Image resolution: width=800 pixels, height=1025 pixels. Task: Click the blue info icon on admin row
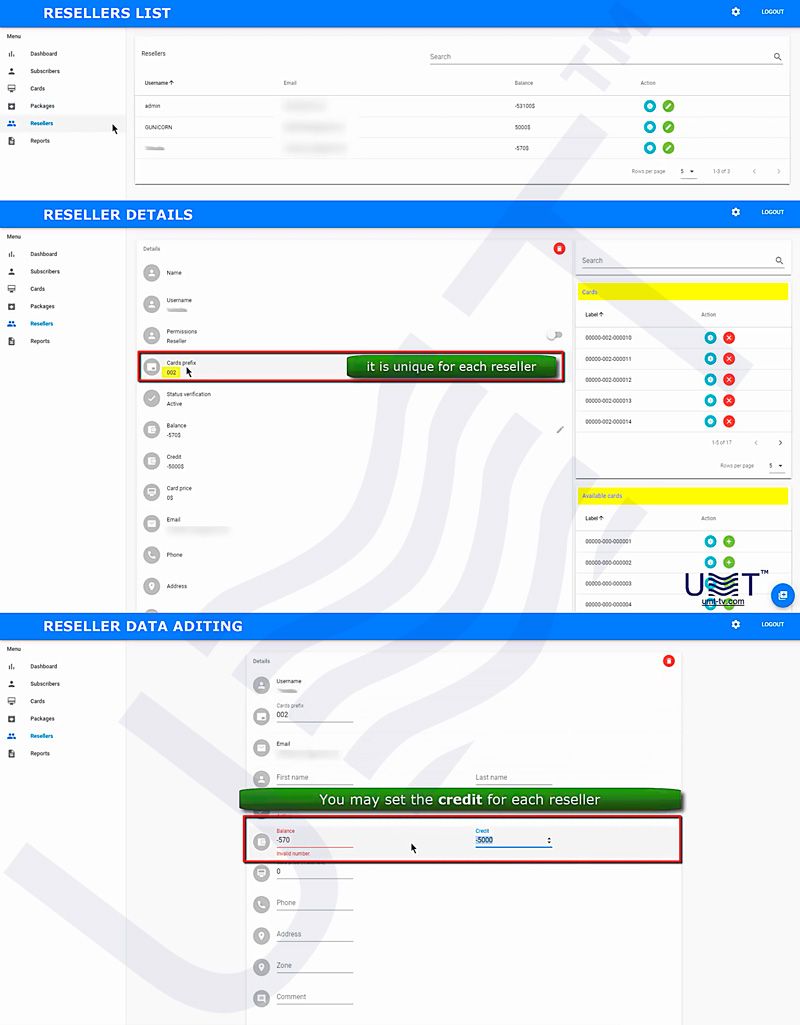pyautogui.click(x=647, y=105)
